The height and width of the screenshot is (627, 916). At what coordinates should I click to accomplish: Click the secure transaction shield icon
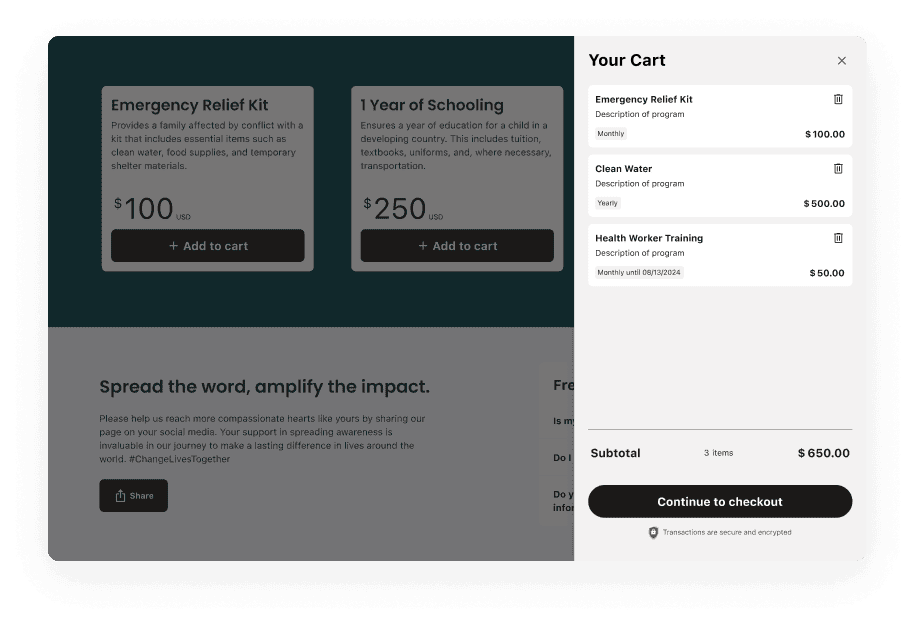[653, 532]
